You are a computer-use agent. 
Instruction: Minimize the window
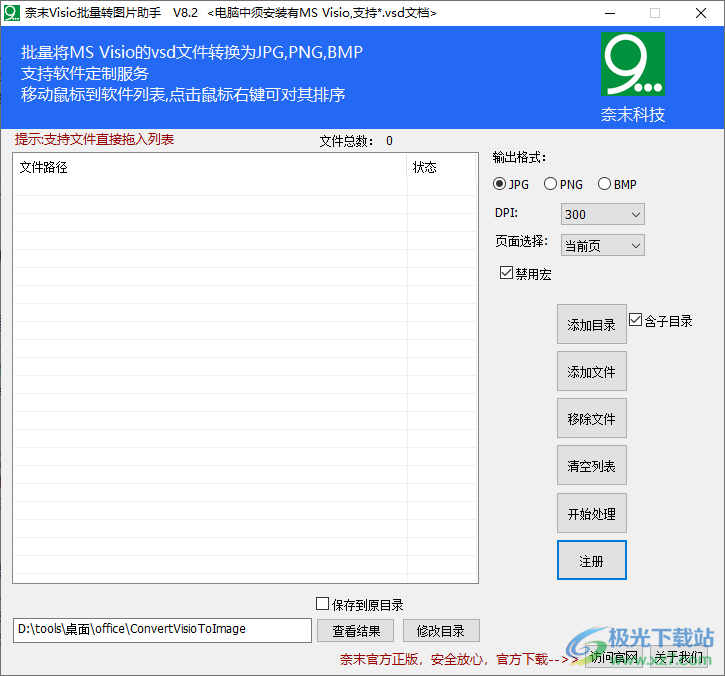point(610,13)
